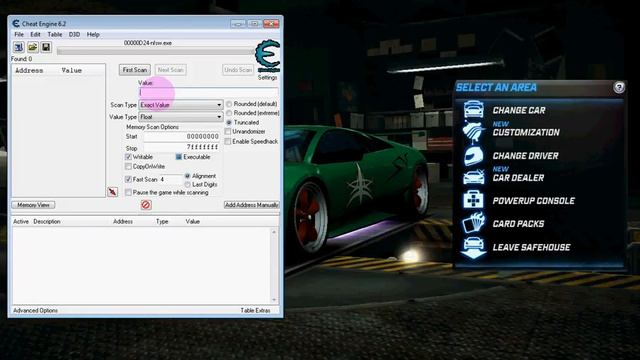Enable the Unrandomizer checkbox
This screenshot has height=360, width=640.
coord(228,131)
